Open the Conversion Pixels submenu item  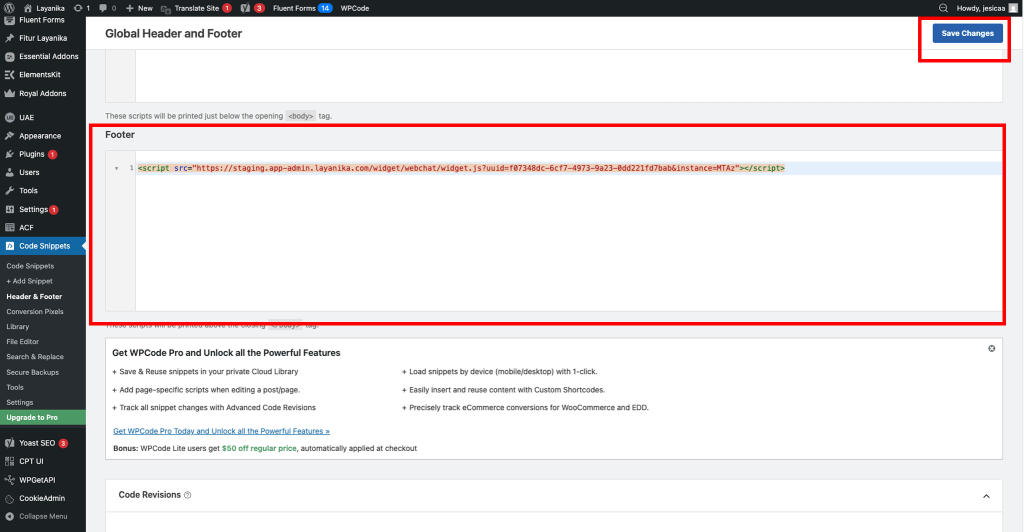pos(35,311)
